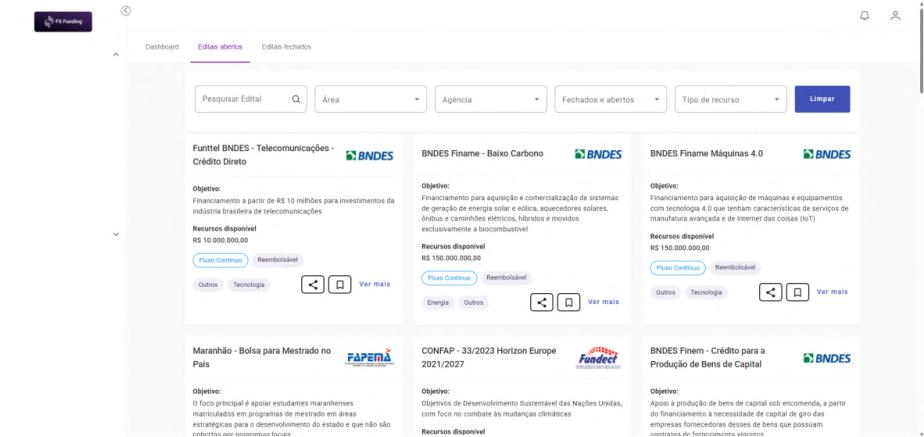Click Reembolsável tag on Máquinas 4.0 card
The image size is (924, 437).
[x=735, y=267]
